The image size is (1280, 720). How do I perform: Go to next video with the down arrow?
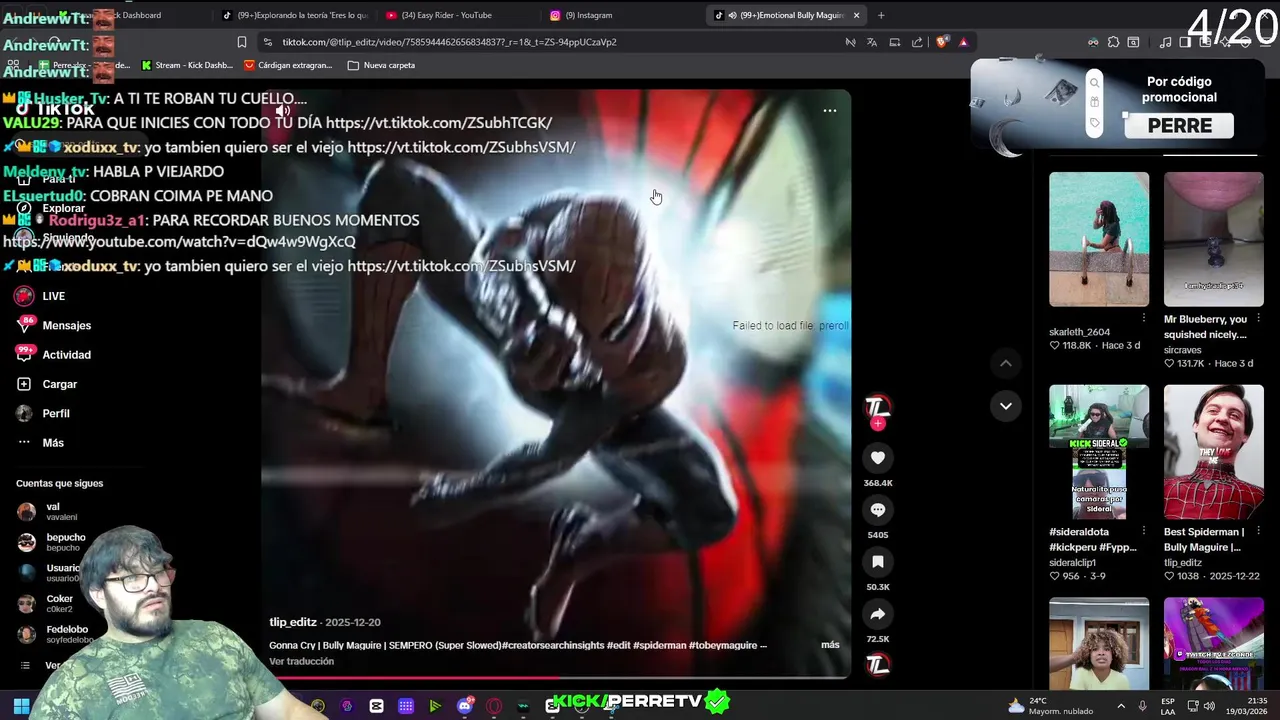pos(1005,406)
